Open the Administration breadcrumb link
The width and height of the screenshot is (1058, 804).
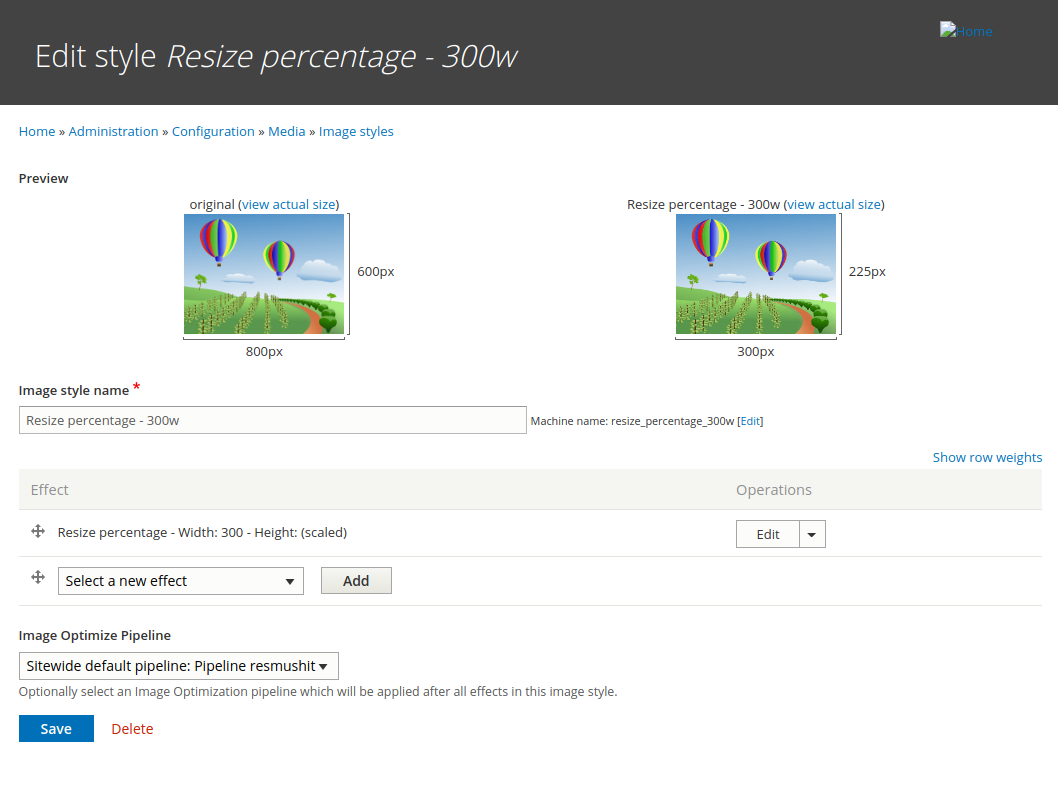(113, 132)
